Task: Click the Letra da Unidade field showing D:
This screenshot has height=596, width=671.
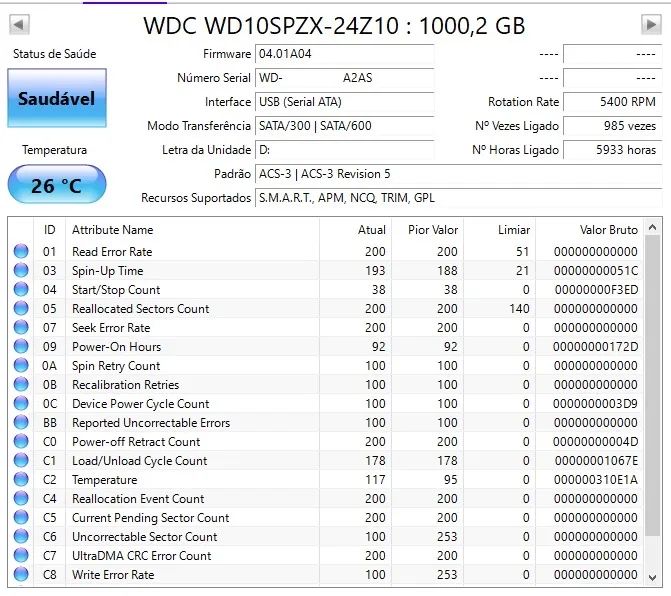Action: (344, 150)
